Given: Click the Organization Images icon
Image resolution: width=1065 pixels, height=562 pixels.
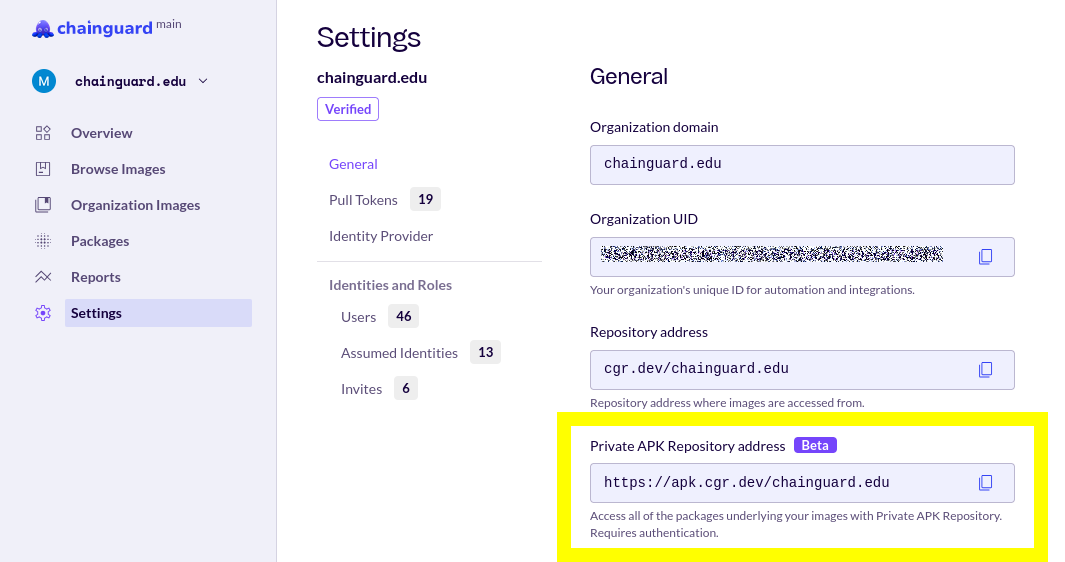Looking at the screenshot, I should 43,205.
